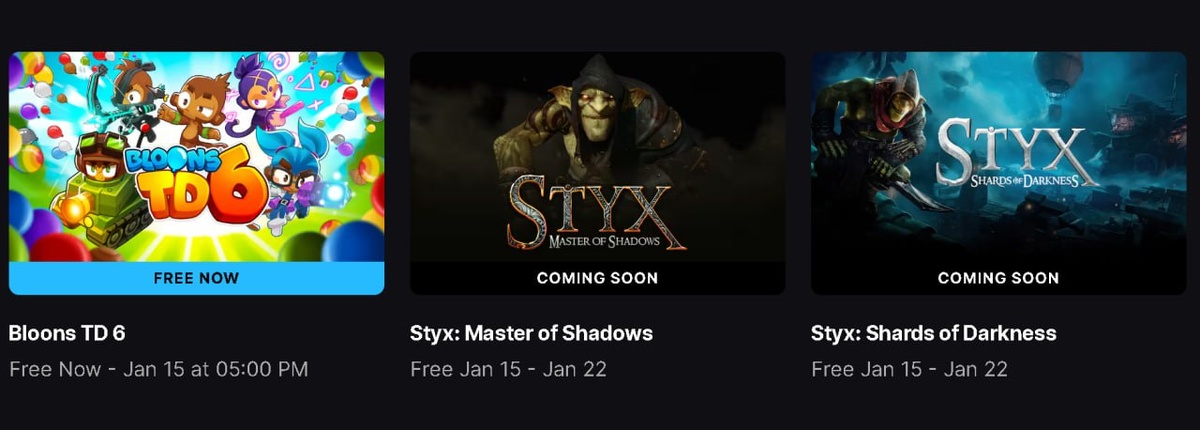Screen dimensions: 1200x430
Task: Click COMING SOON banner on Master of Shadows
Action: (x=598, y=278)
